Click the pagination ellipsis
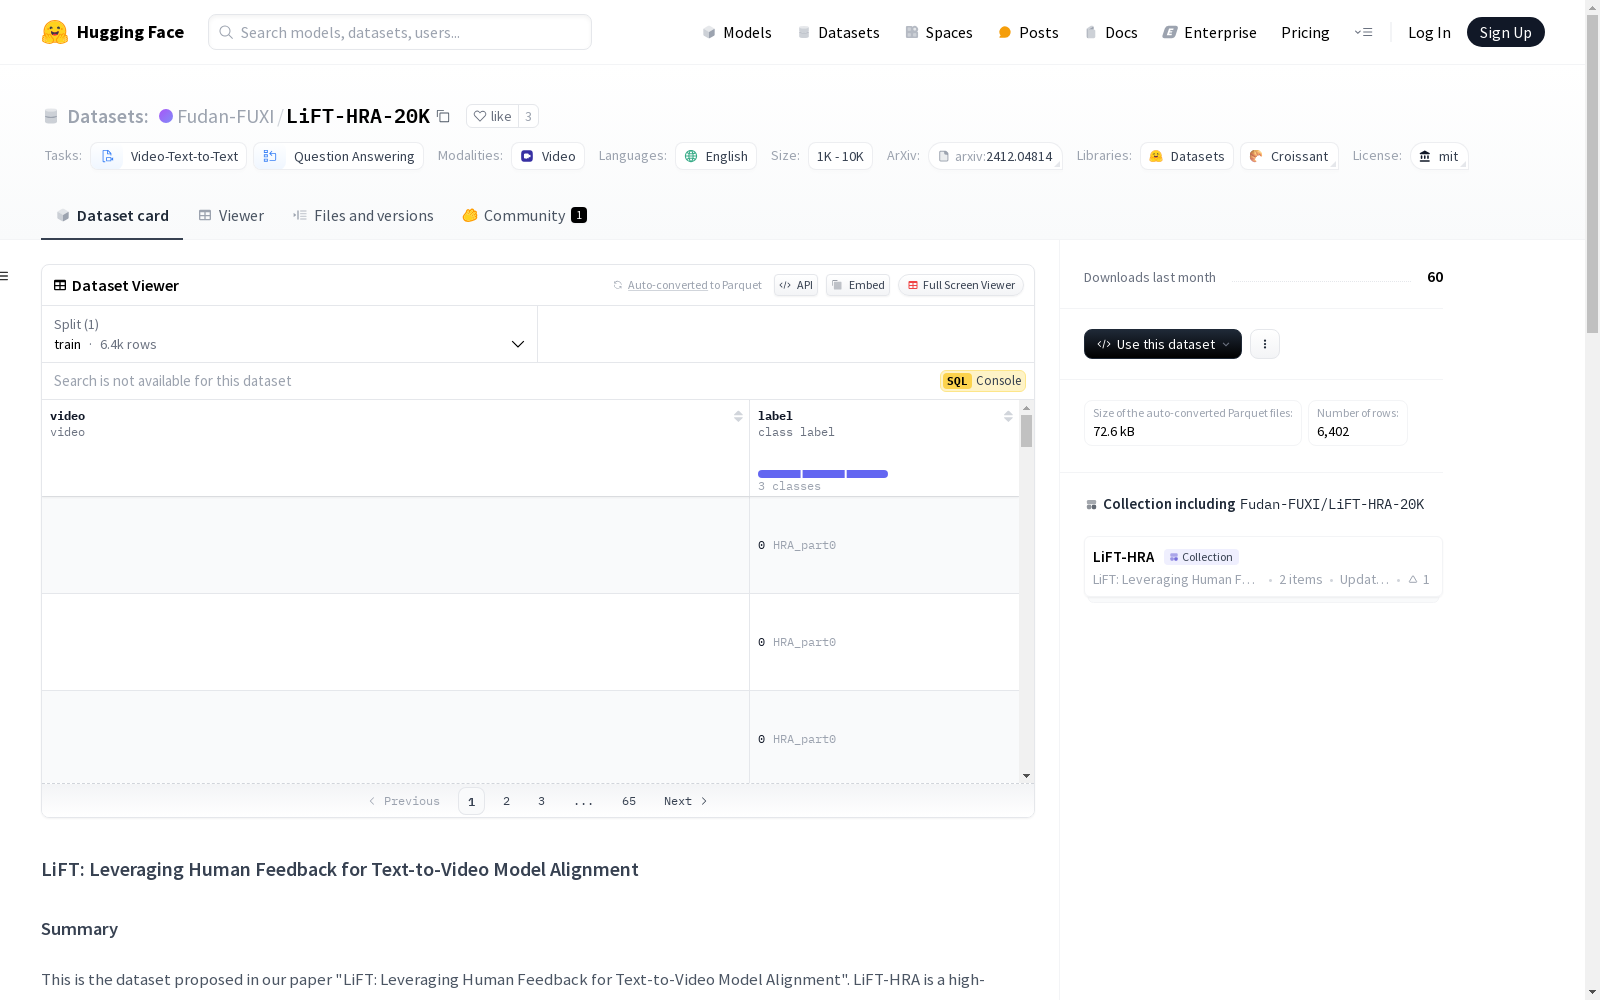1600x1000 pixels. coord(584,801)
